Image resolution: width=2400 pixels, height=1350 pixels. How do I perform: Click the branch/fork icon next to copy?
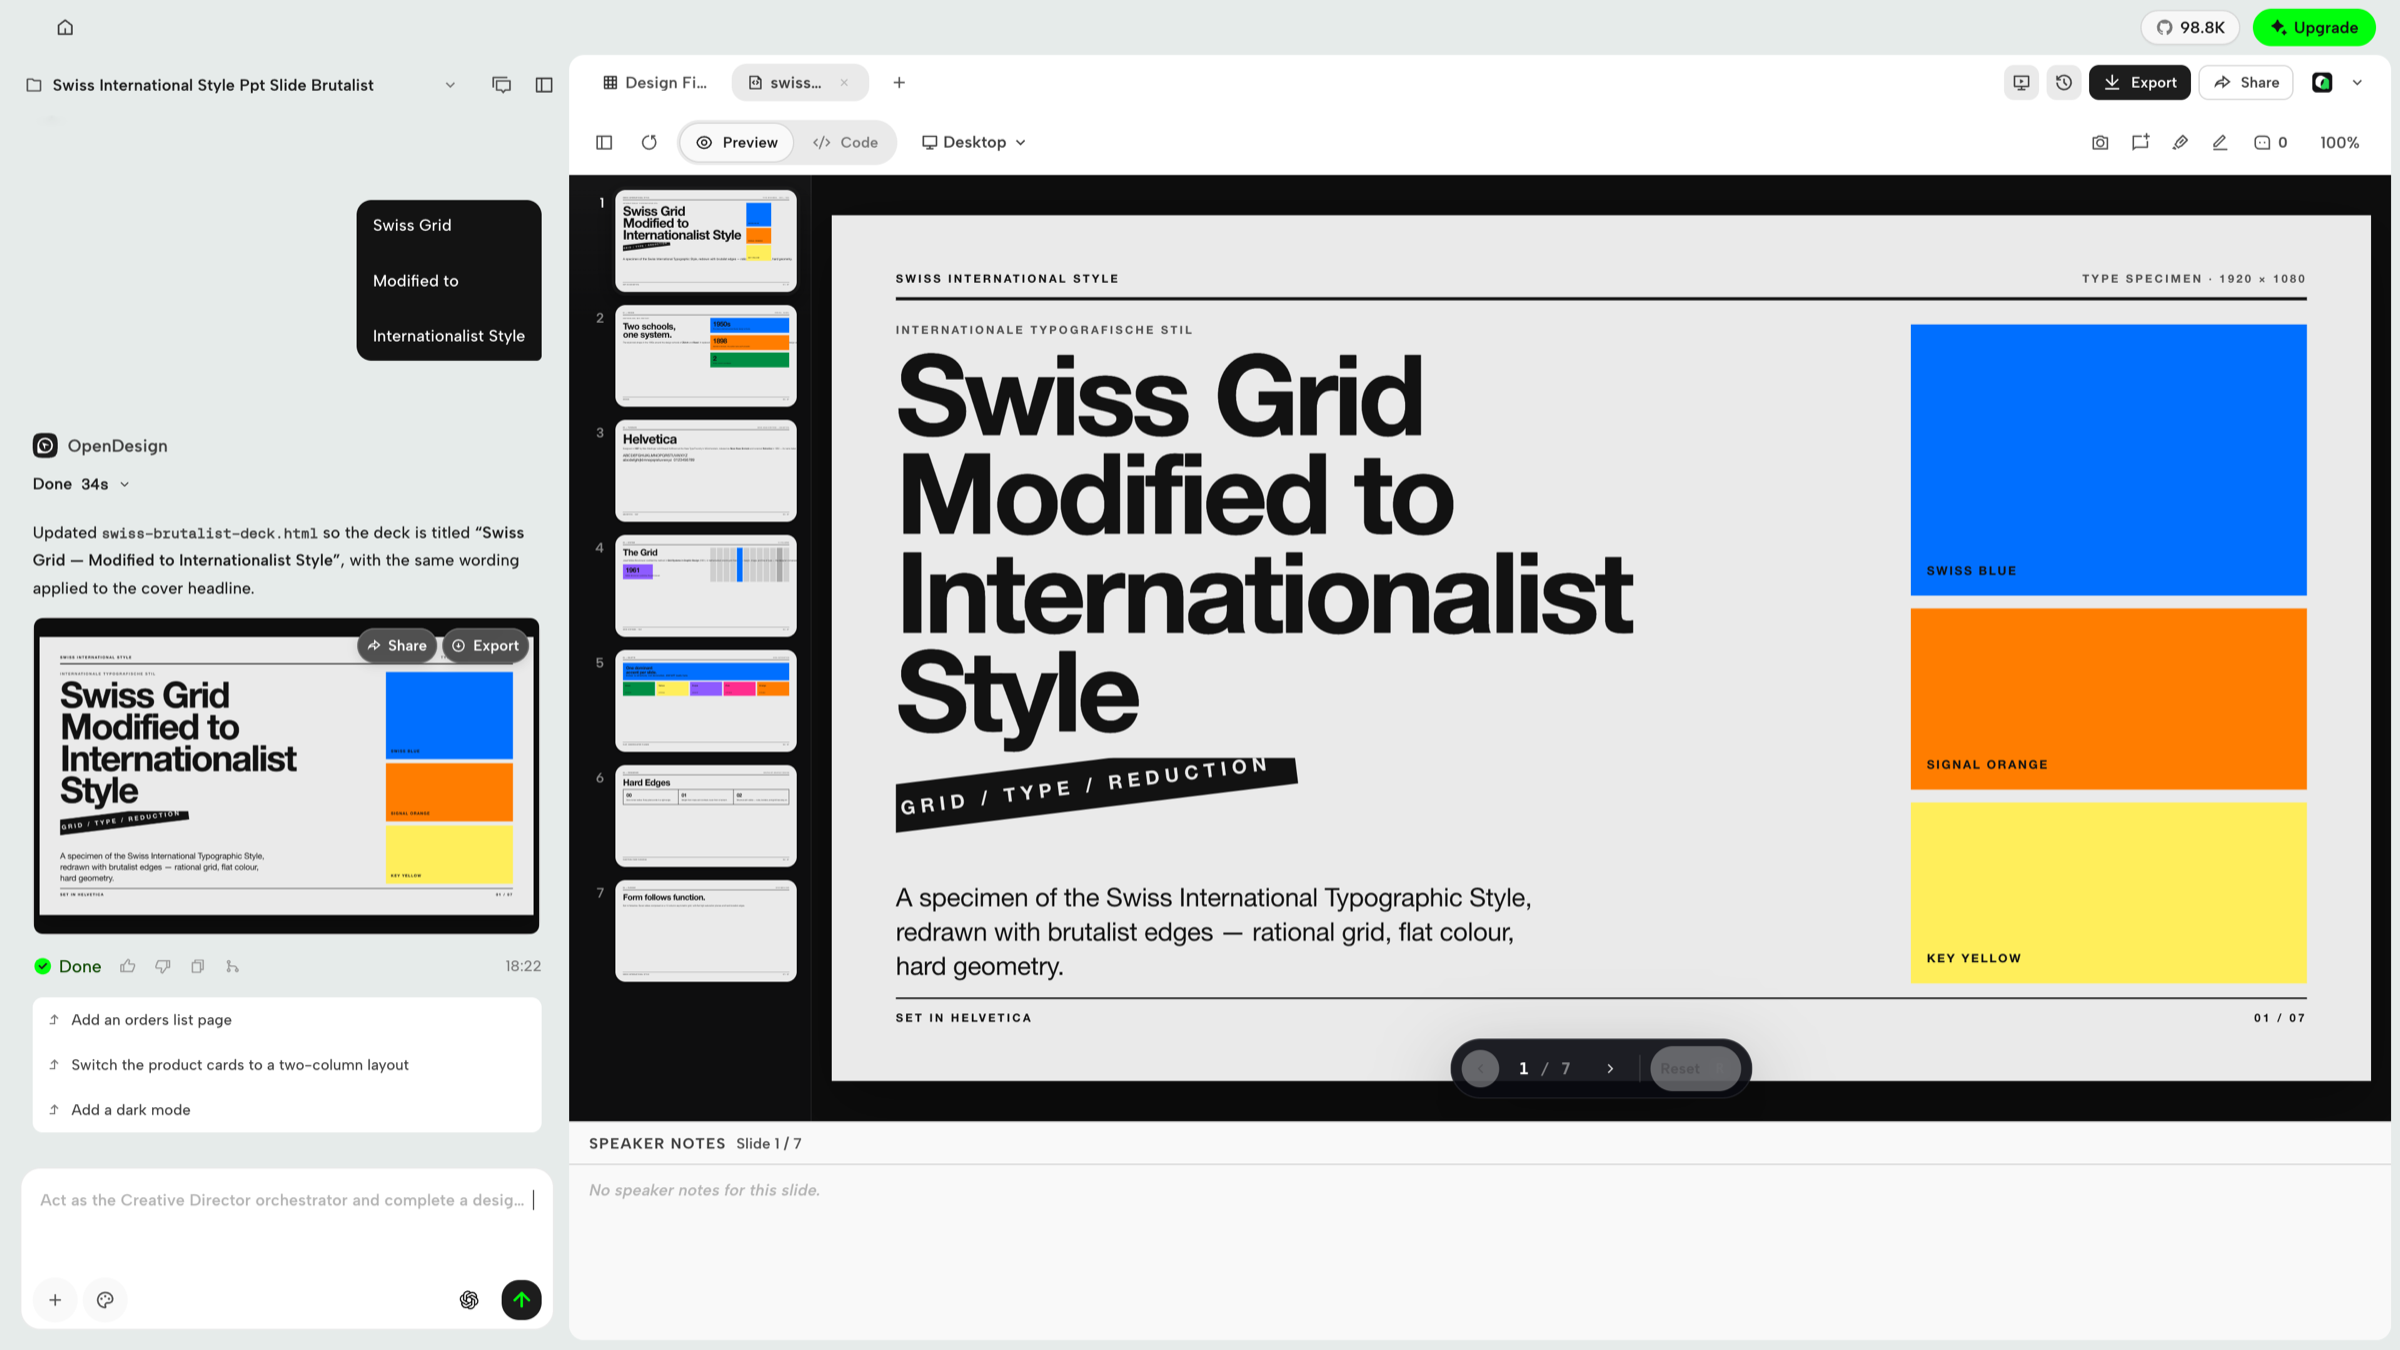click(233, 966)
